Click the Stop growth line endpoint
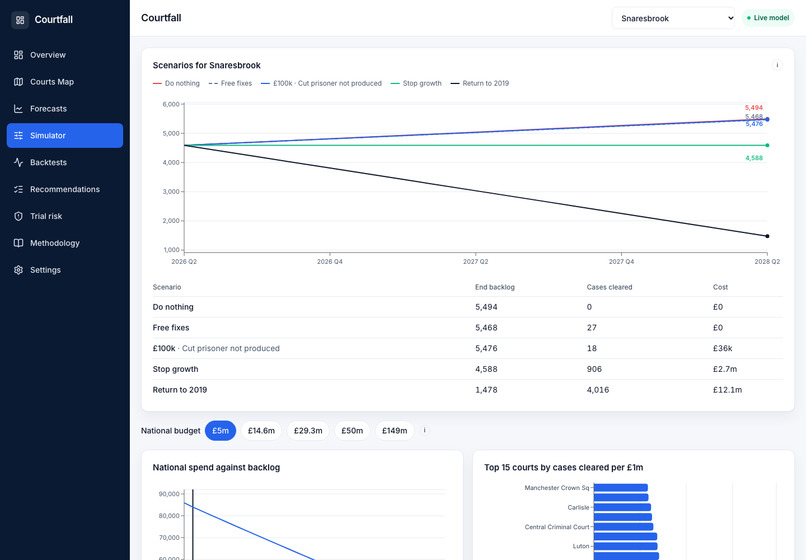 point(767,146)
